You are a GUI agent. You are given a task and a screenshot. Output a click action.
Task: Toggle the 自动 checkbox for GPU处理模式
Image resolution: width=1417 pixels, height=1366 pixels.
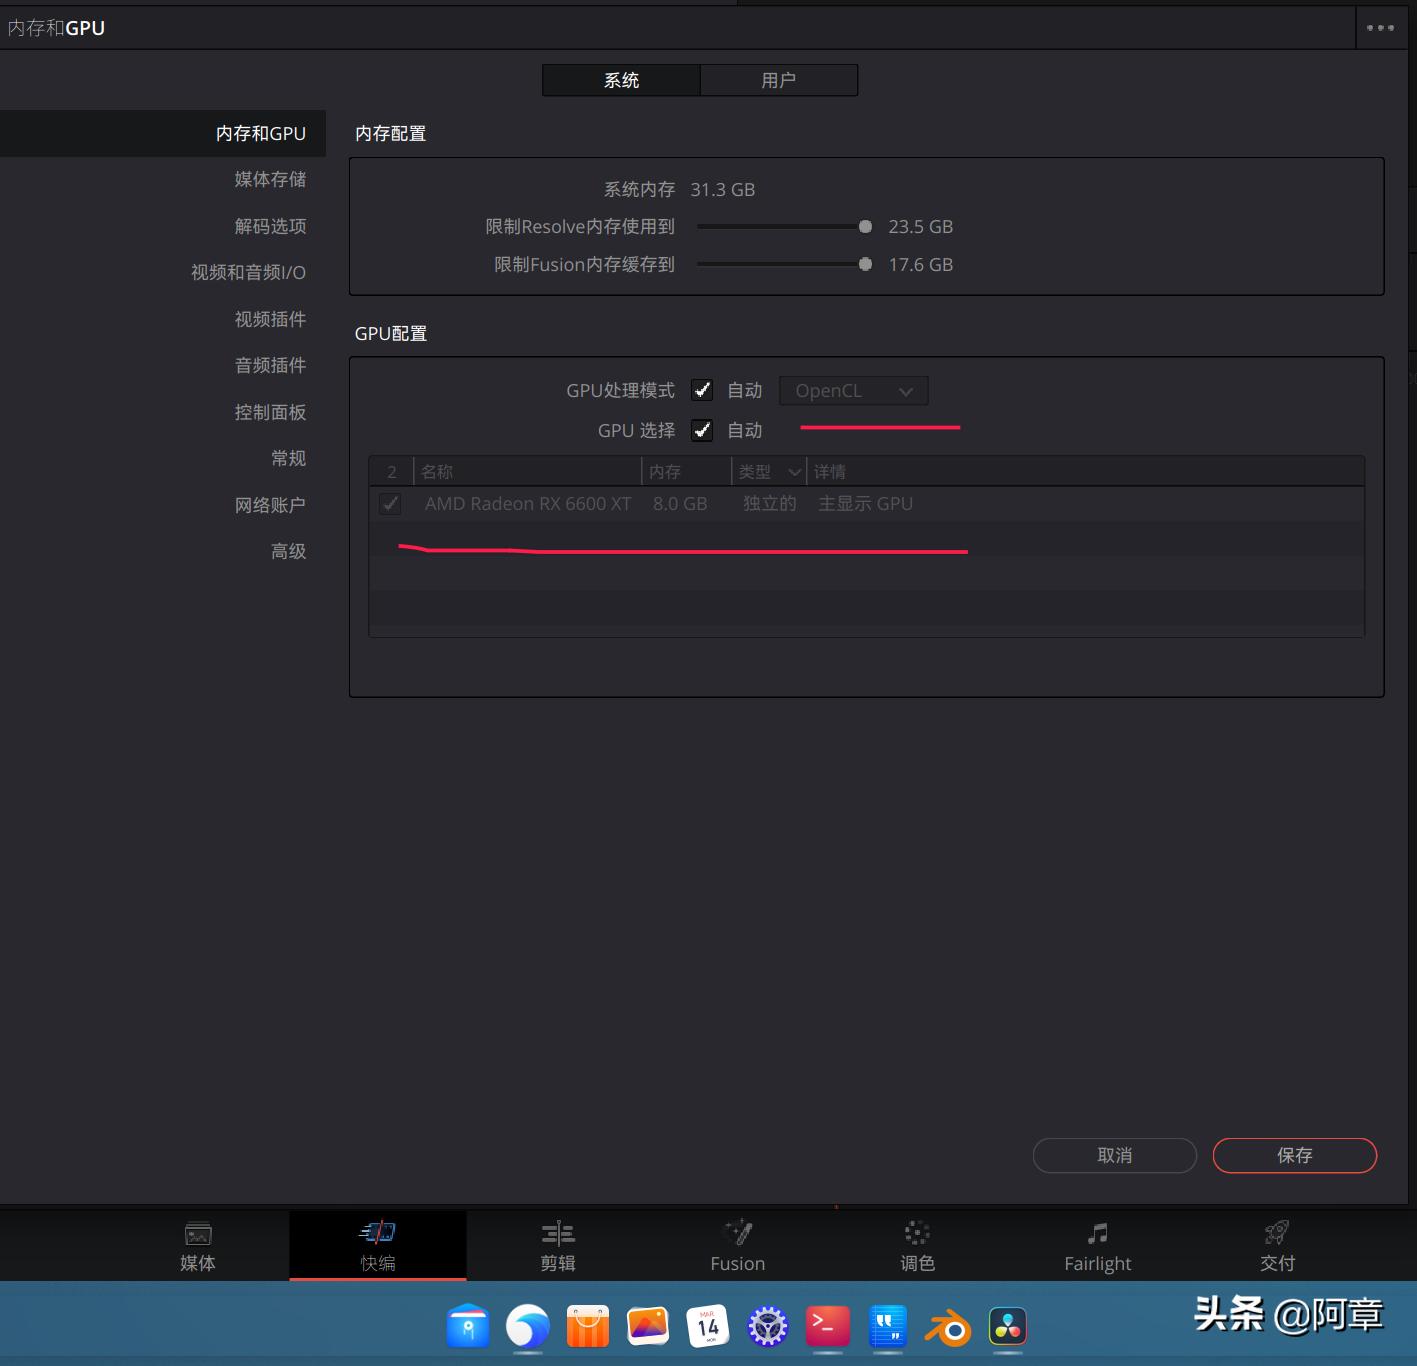click(x=702, y=390)
